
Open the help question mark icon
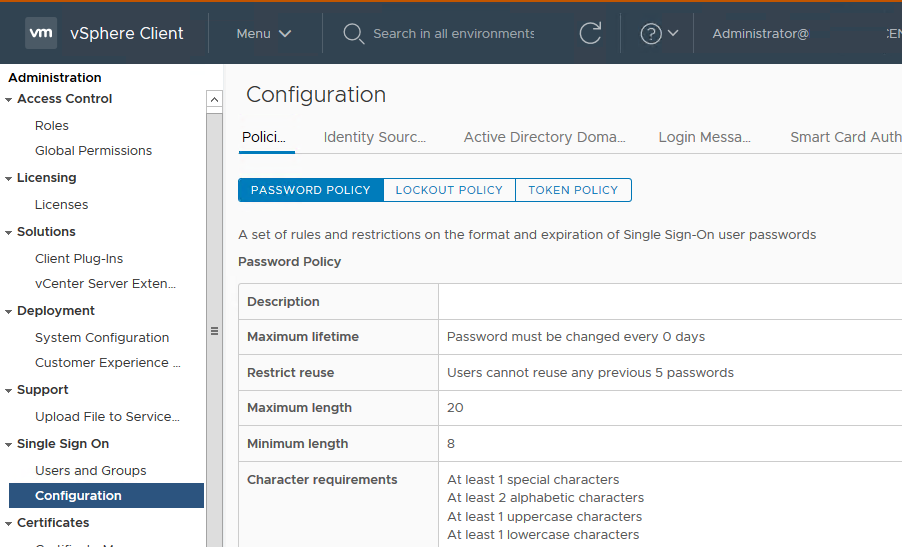pyautogui.click(x=651, y=33)
